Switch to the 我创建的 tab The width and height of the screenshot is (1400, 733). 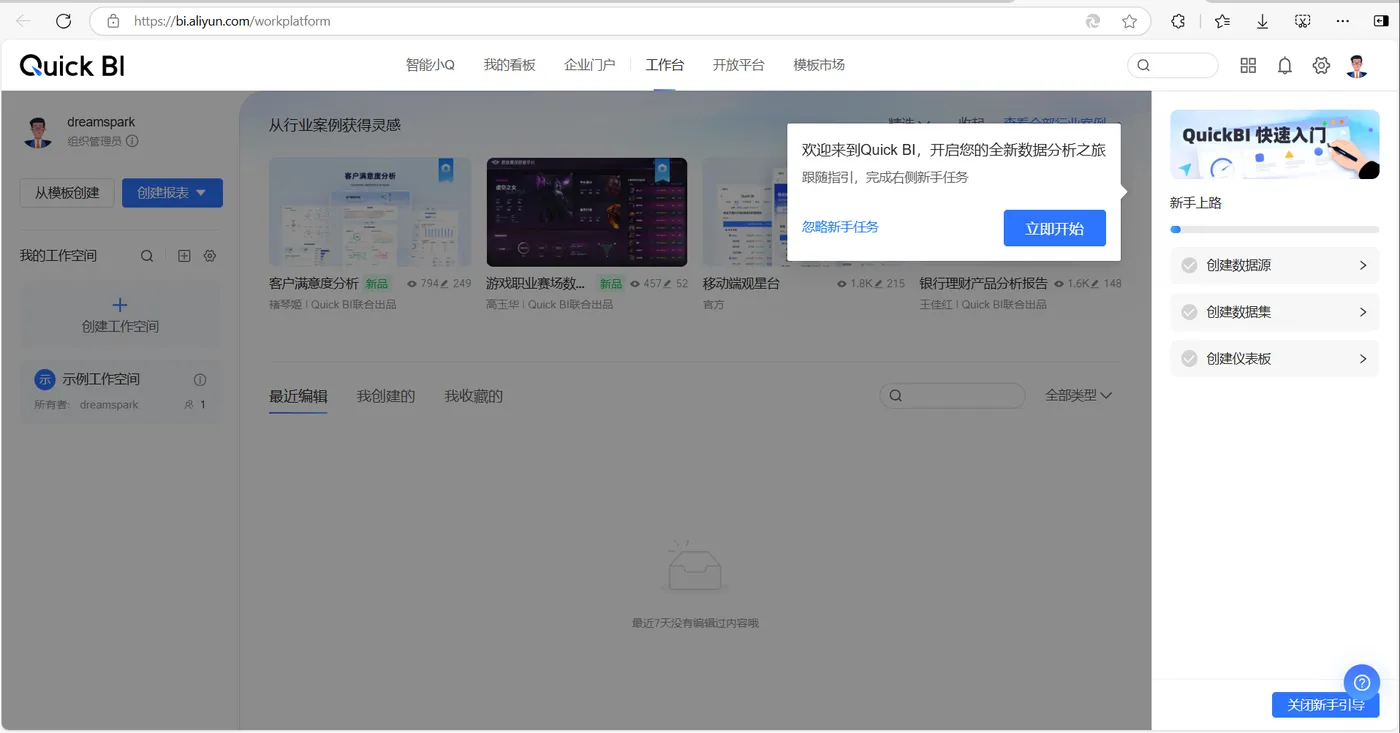386,397
